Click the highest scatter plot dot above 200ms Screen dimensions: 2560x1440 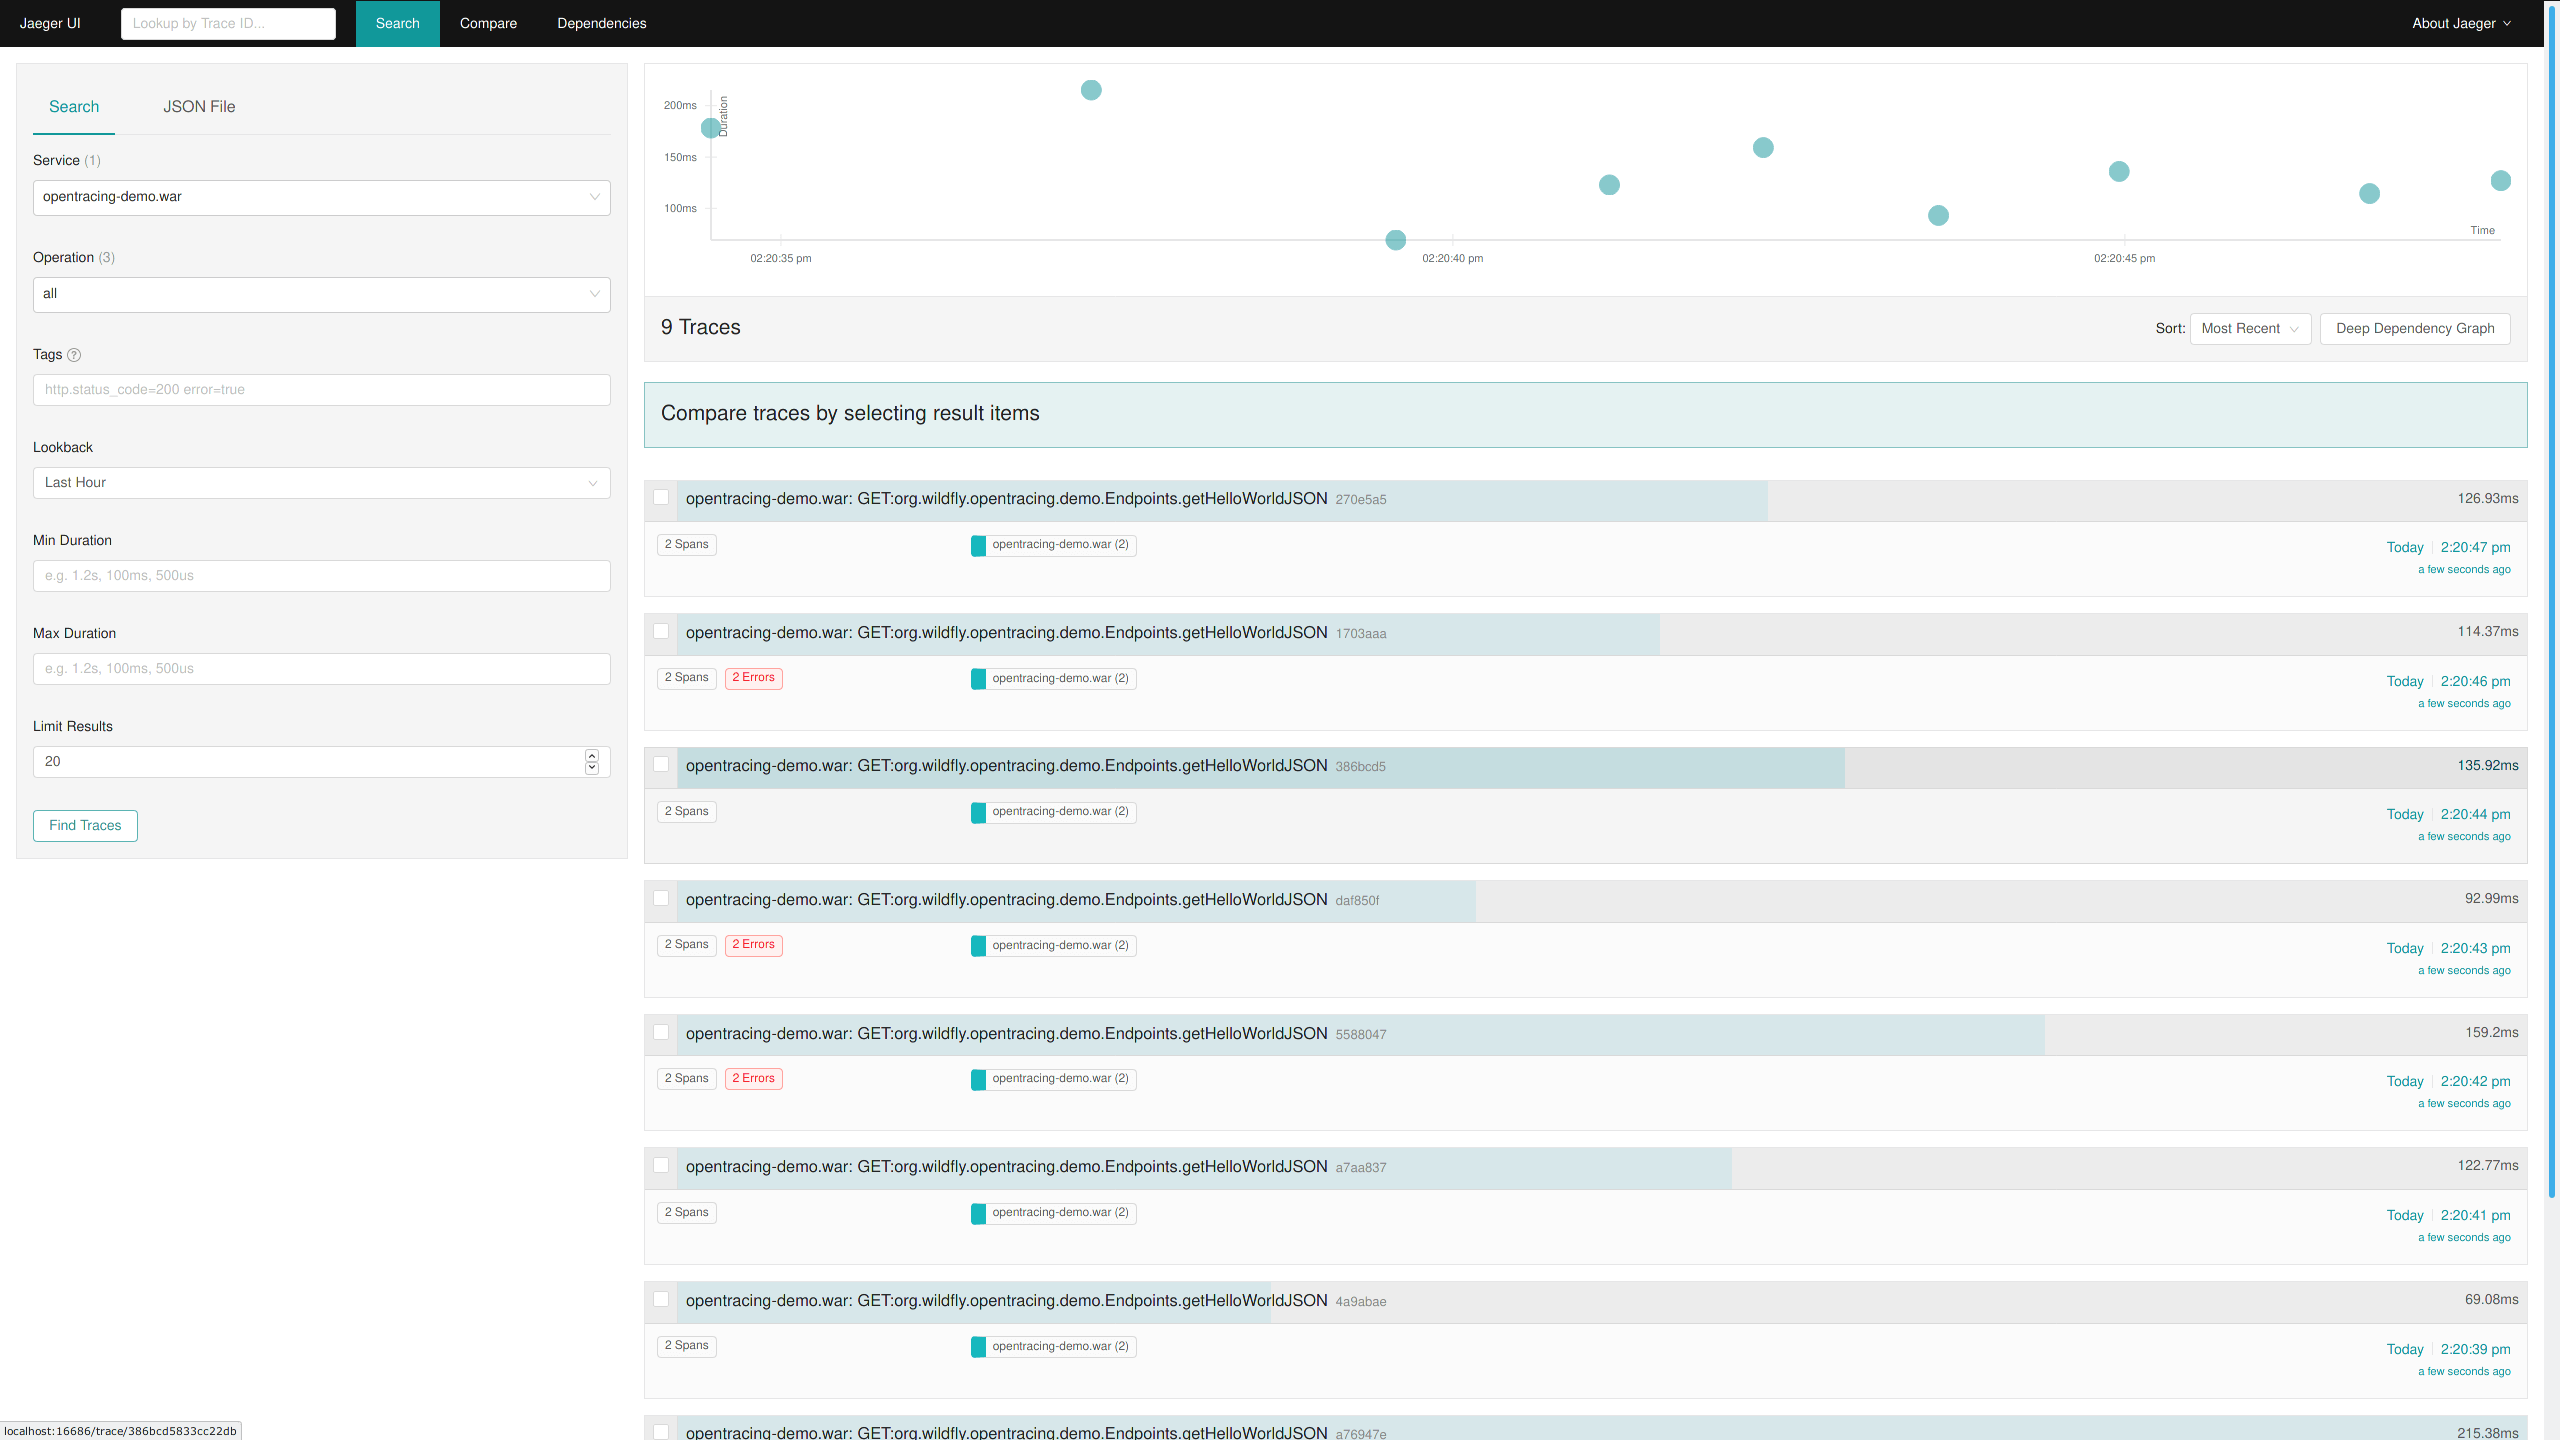(x=1091, y=90)
